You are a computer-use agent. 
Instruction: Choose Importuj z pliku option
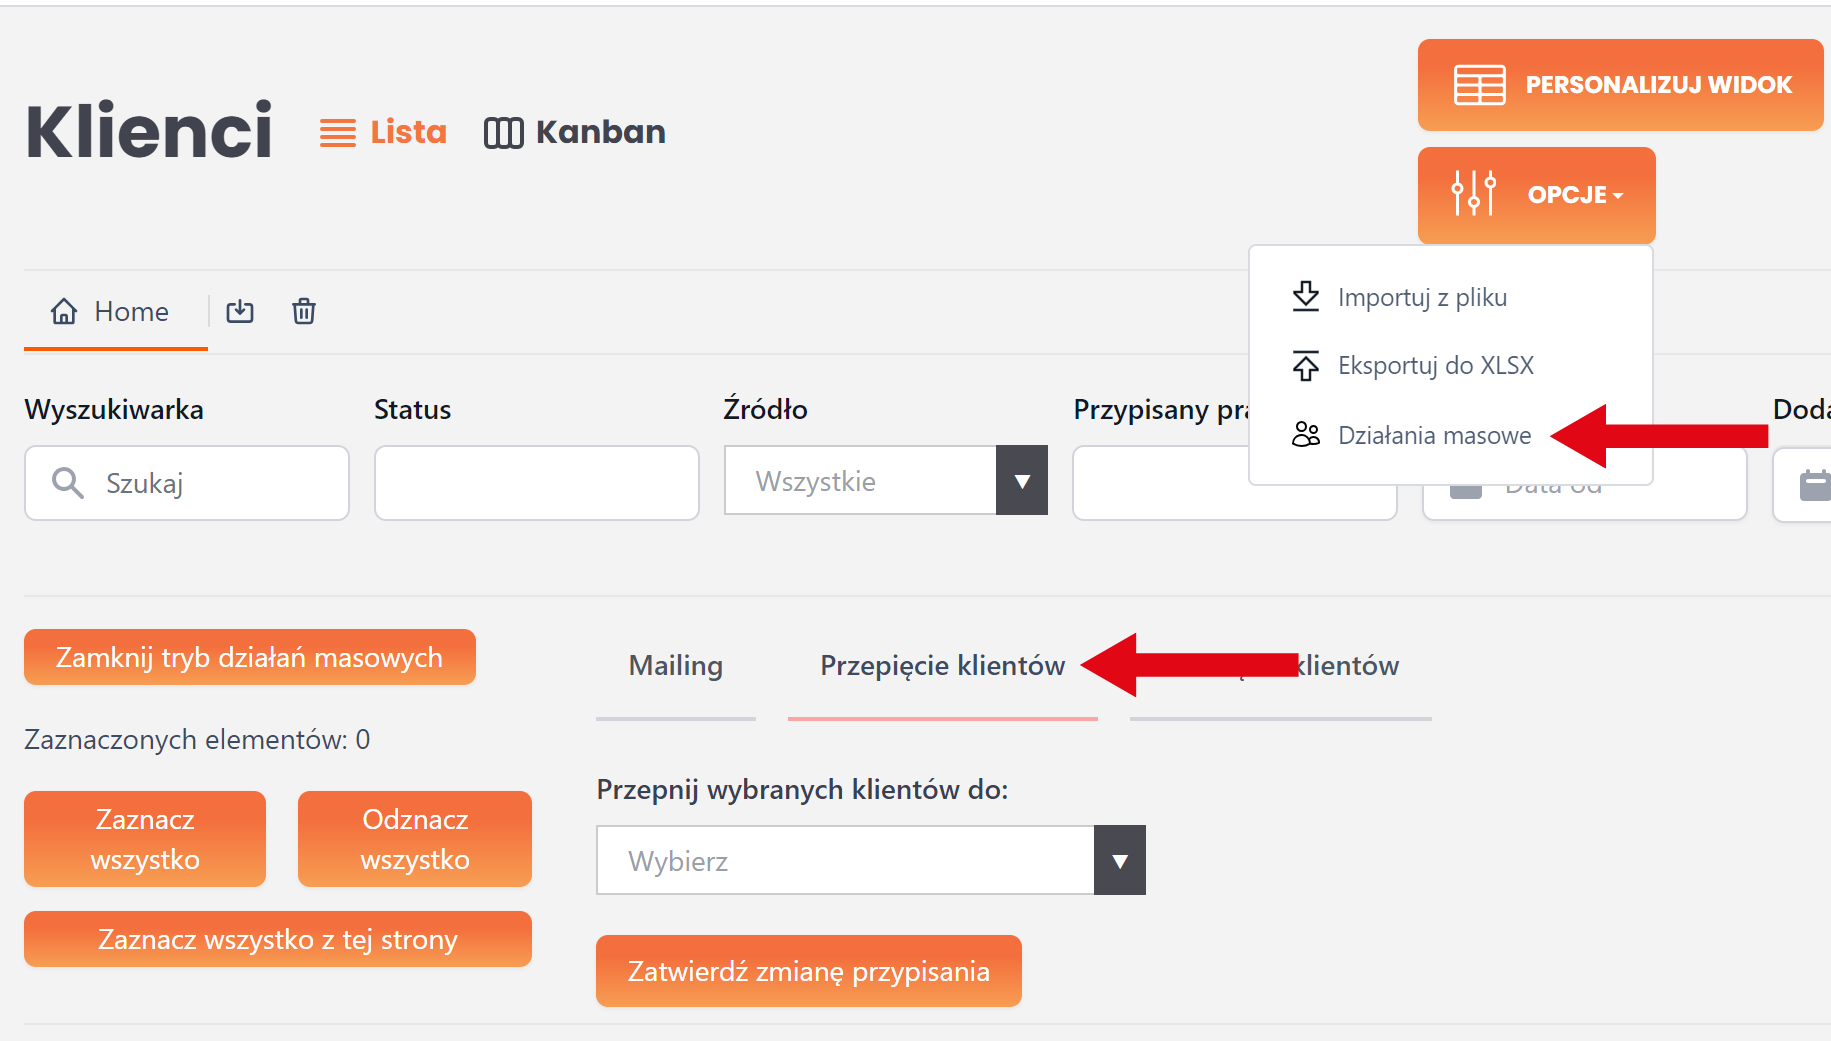coord(1421,297)
